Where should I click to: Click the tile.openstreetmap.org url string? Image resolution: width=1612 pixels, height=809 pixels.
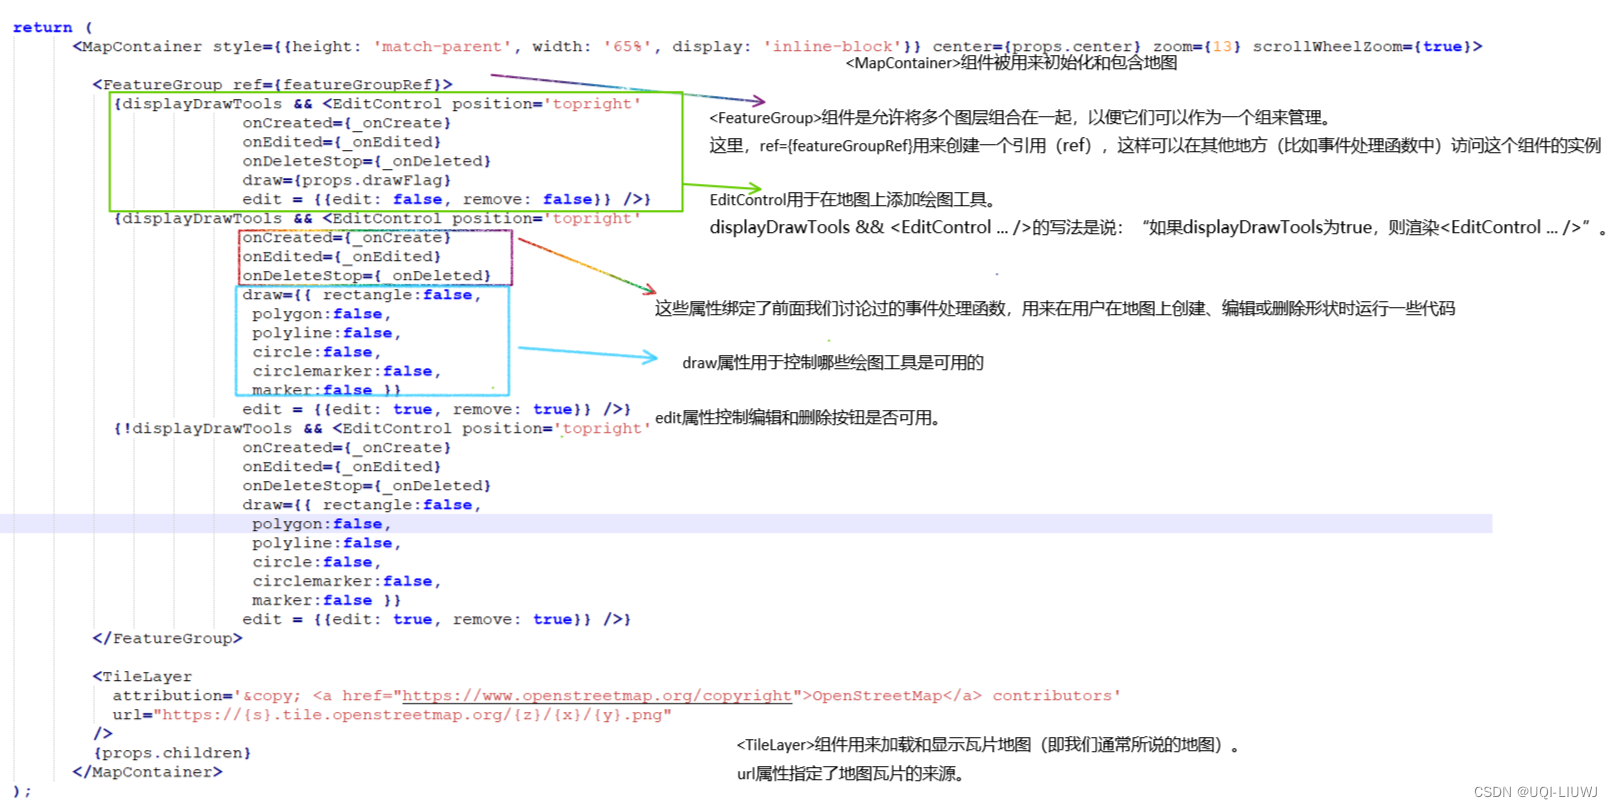point(412,715)
